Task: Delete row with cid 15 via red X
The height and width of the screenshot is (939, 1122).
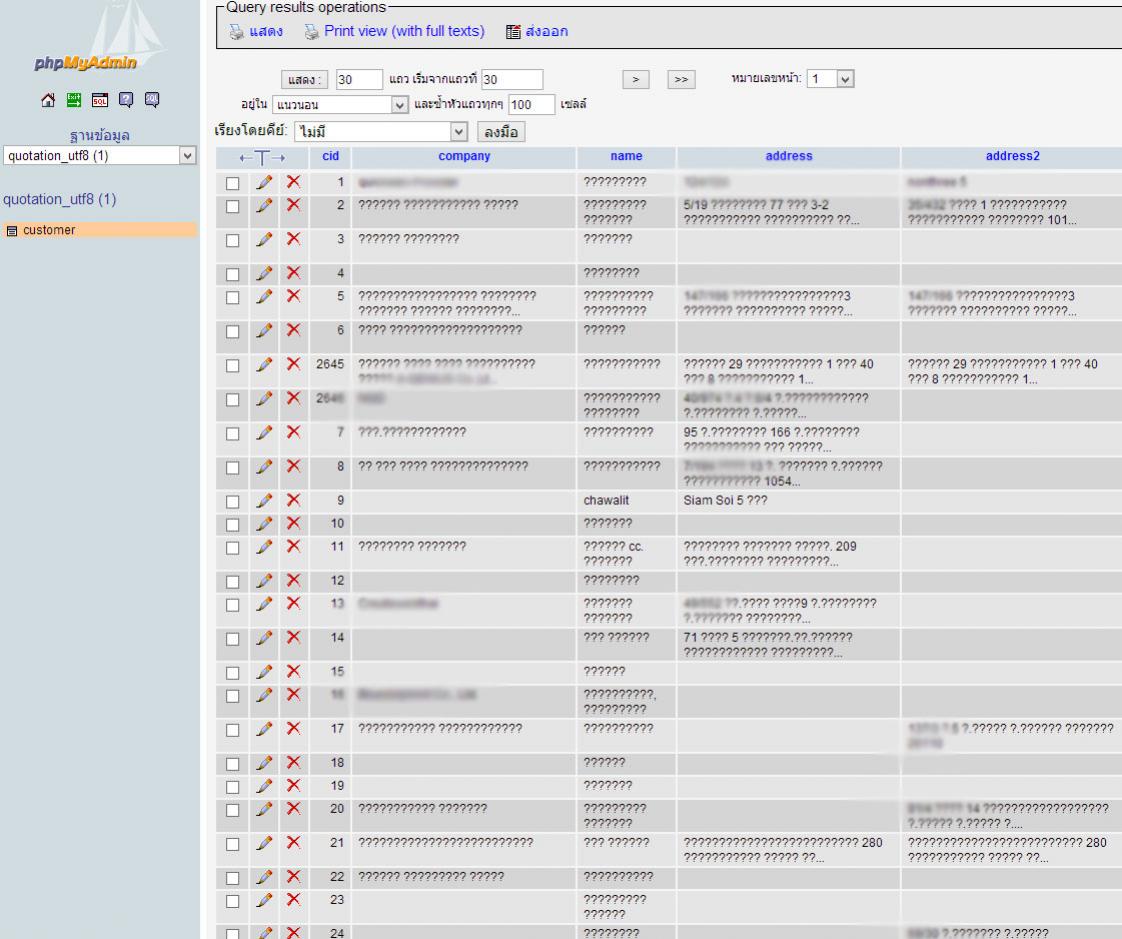Action: (x=293, y=672)
